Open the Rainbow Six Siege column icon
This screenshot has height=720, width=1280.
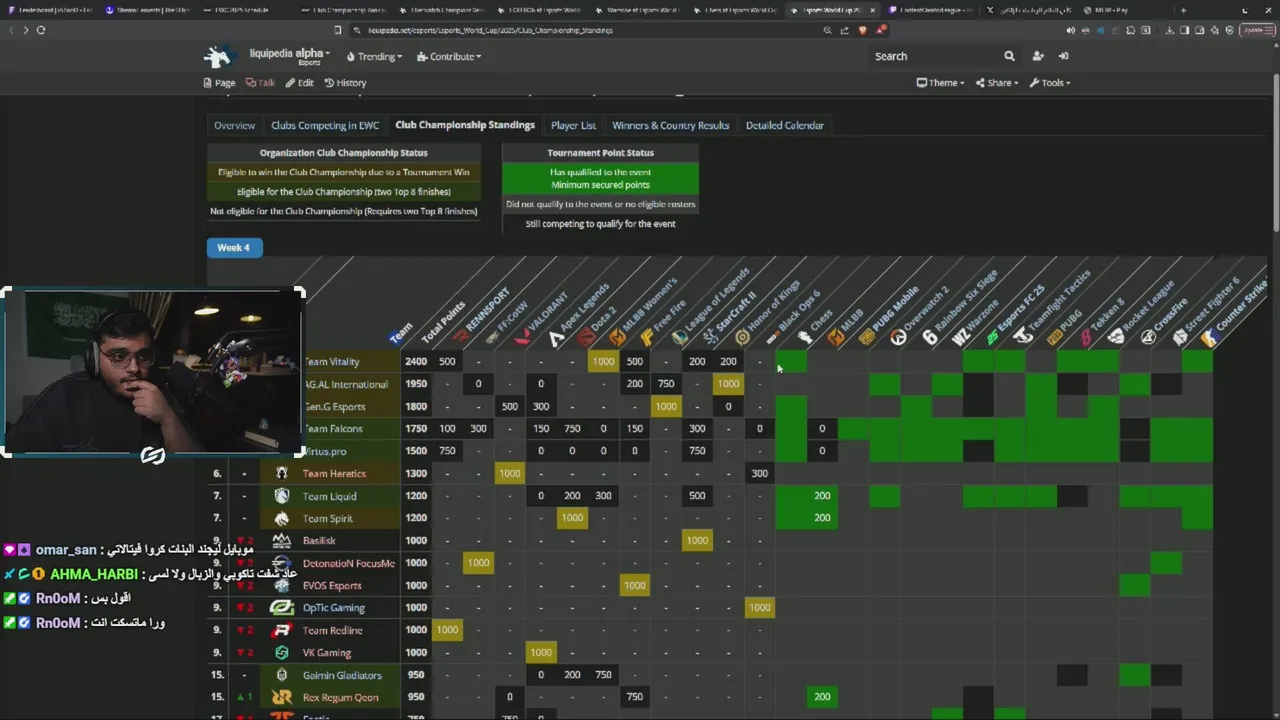pyautogui.click(x=930, y=337)
